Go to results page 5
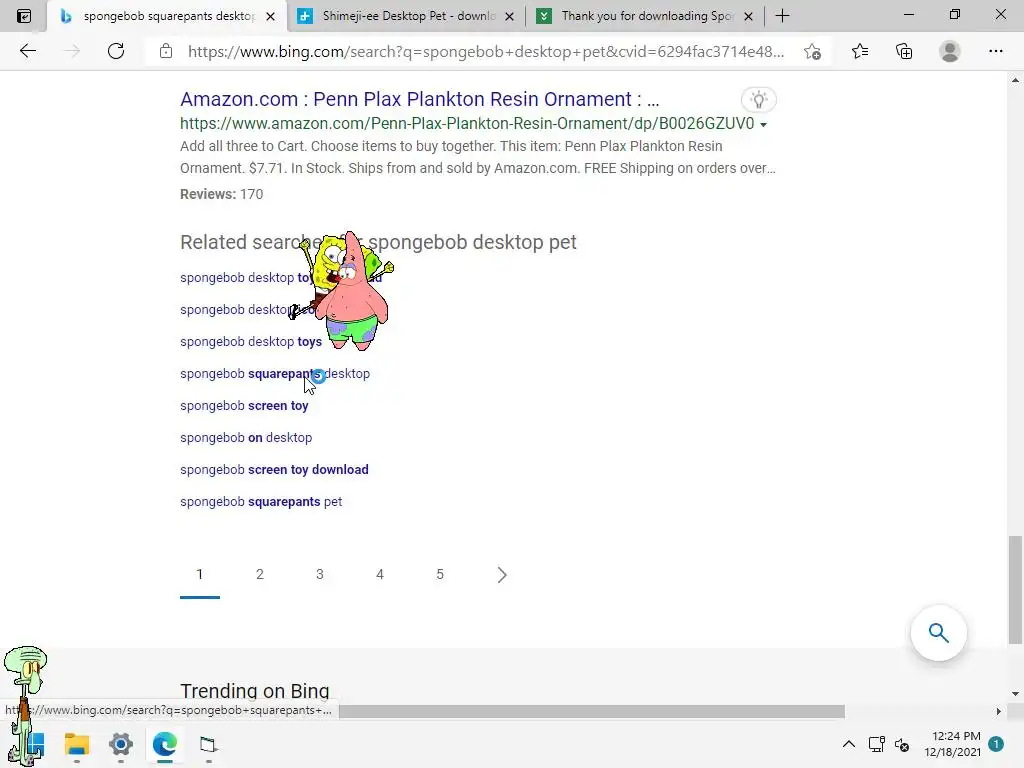This screenshot has height=768, width=1024. coord(440,574)
